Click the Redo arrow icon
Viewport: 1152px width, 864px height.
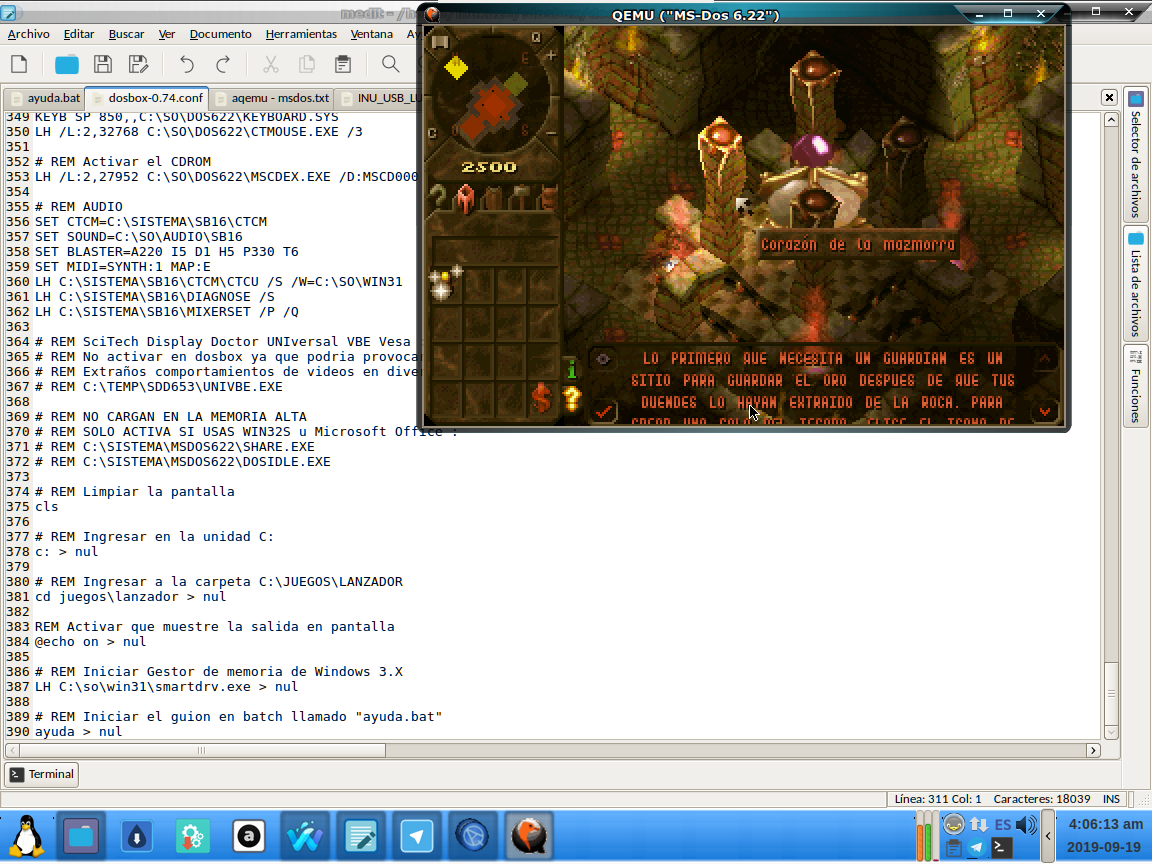click(x=223, y=65)
